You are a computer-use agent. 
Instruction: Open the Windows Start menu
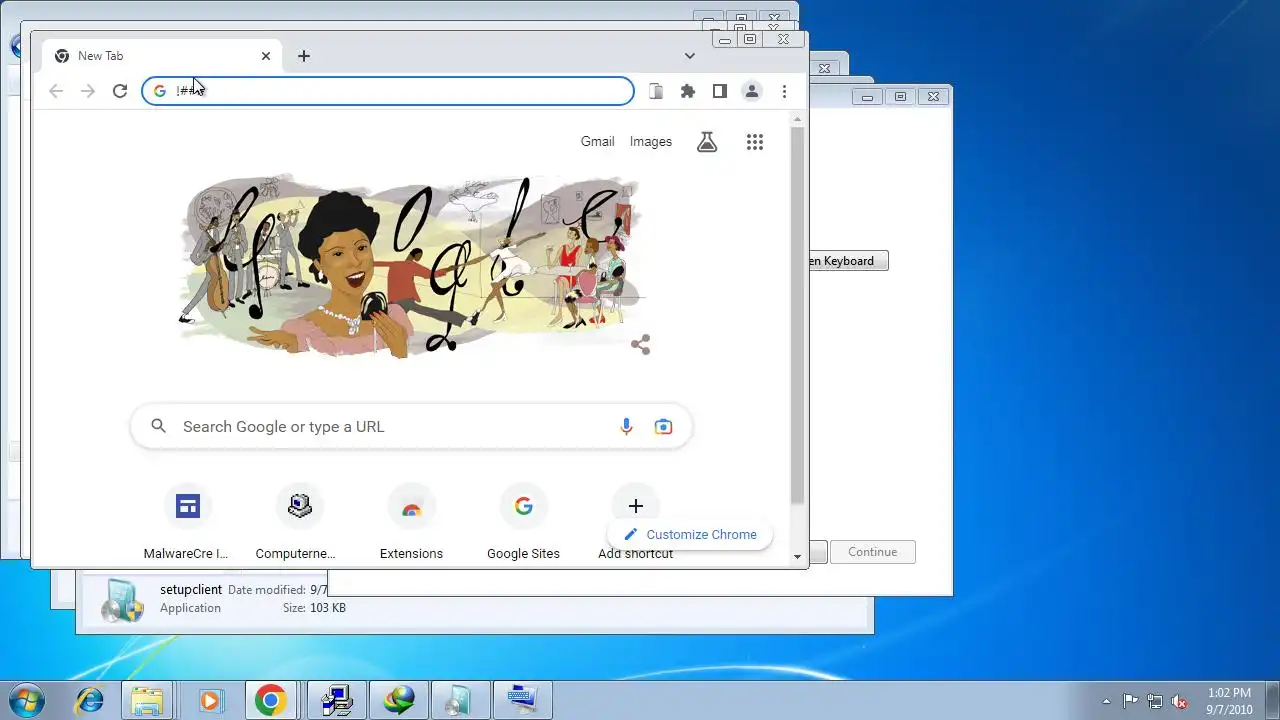pyautogui.click(x=27, y=700)
